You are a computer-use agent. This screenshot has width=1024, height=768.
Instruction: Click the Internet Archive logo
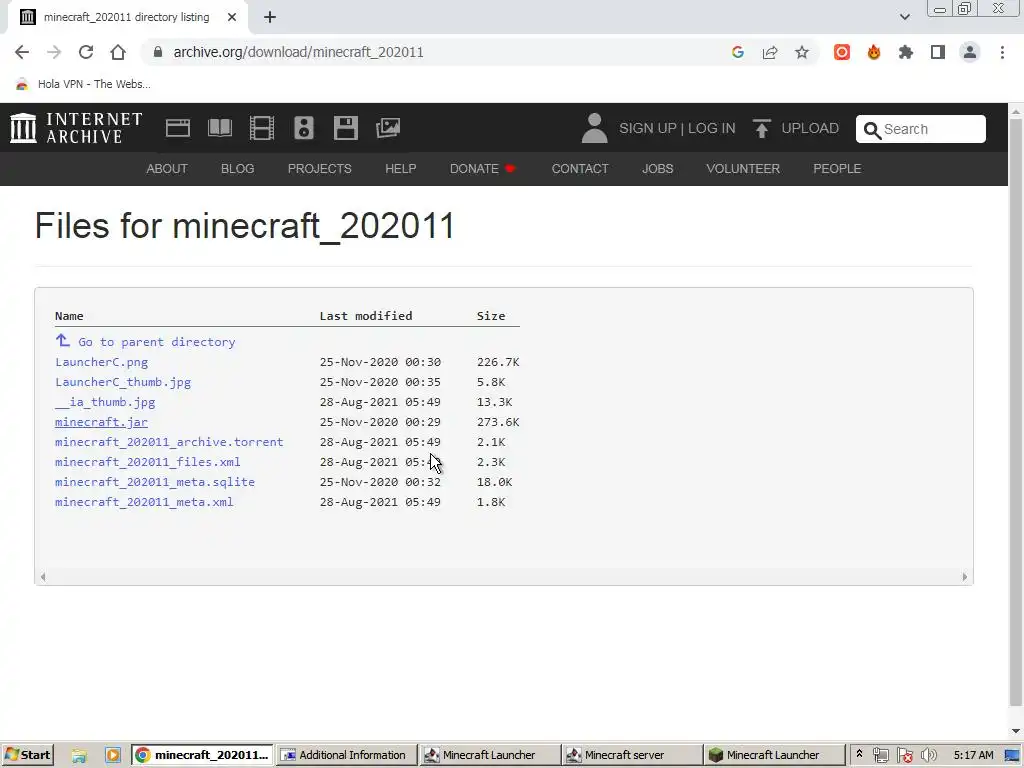(x=76, y=127)
